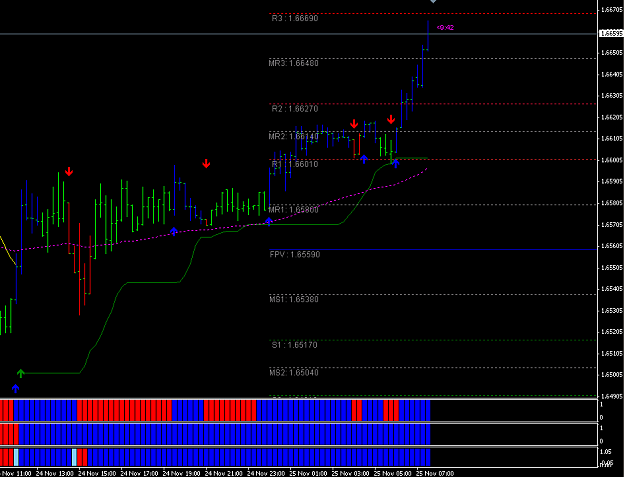Viewport: 625px width, 477px height.
Task: Click price scale value 1.65405
Action: [611, 289]
